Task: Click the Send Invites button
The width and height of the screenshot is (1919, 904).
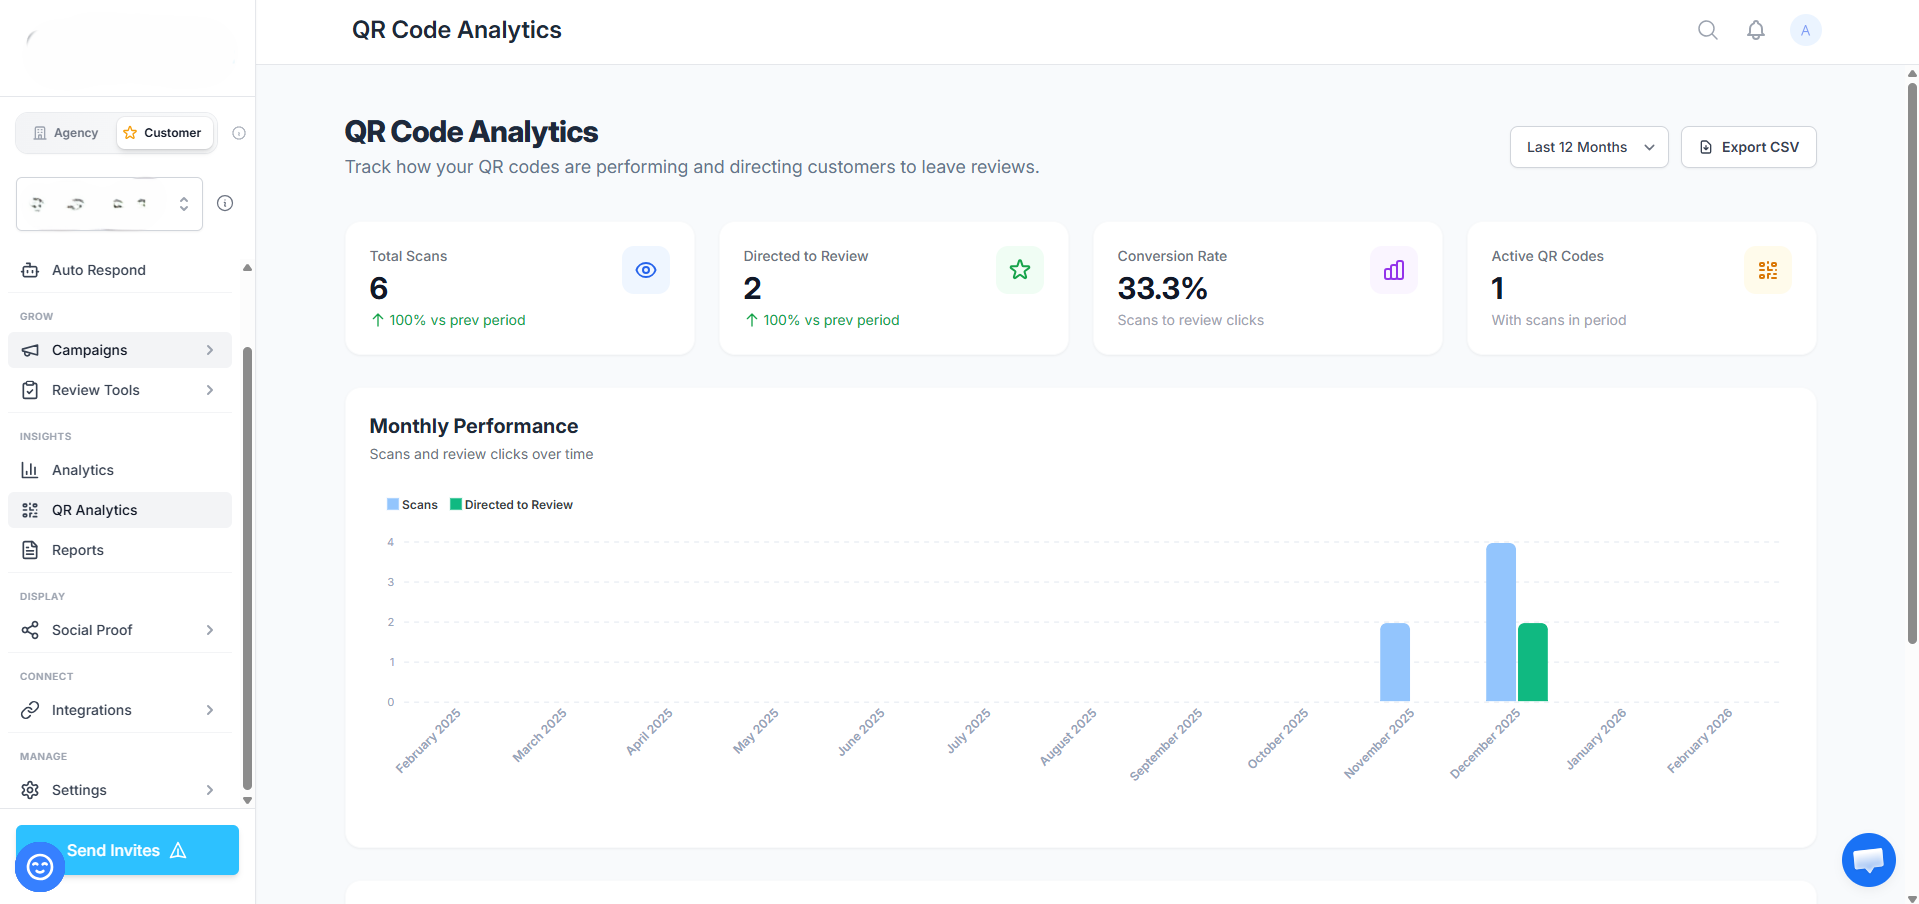Action: pyautogui.click(x=127, y=850)
